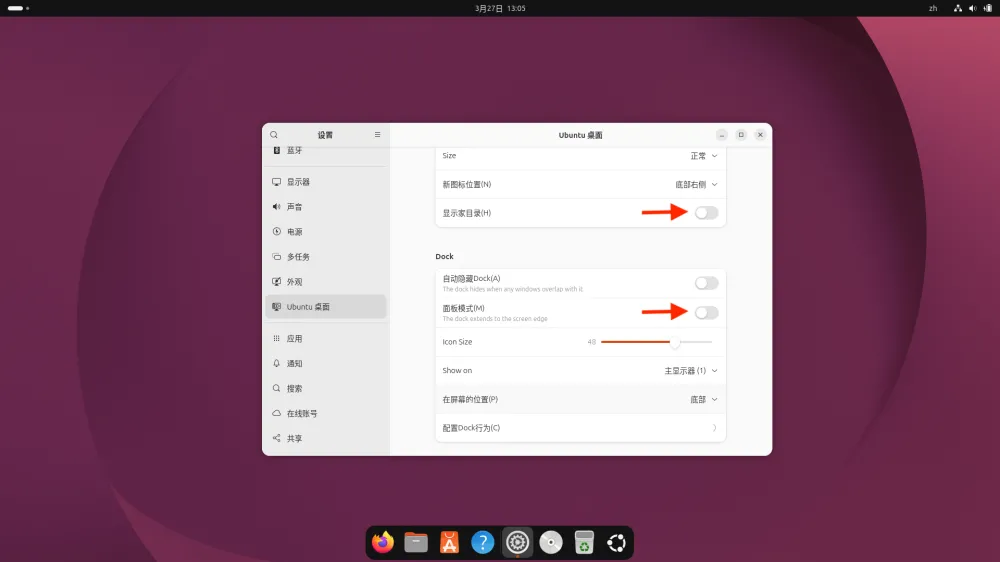This screenshot has width=1000, height=562.
Task: Click the 共享 share icon
Action: (276, 438)
